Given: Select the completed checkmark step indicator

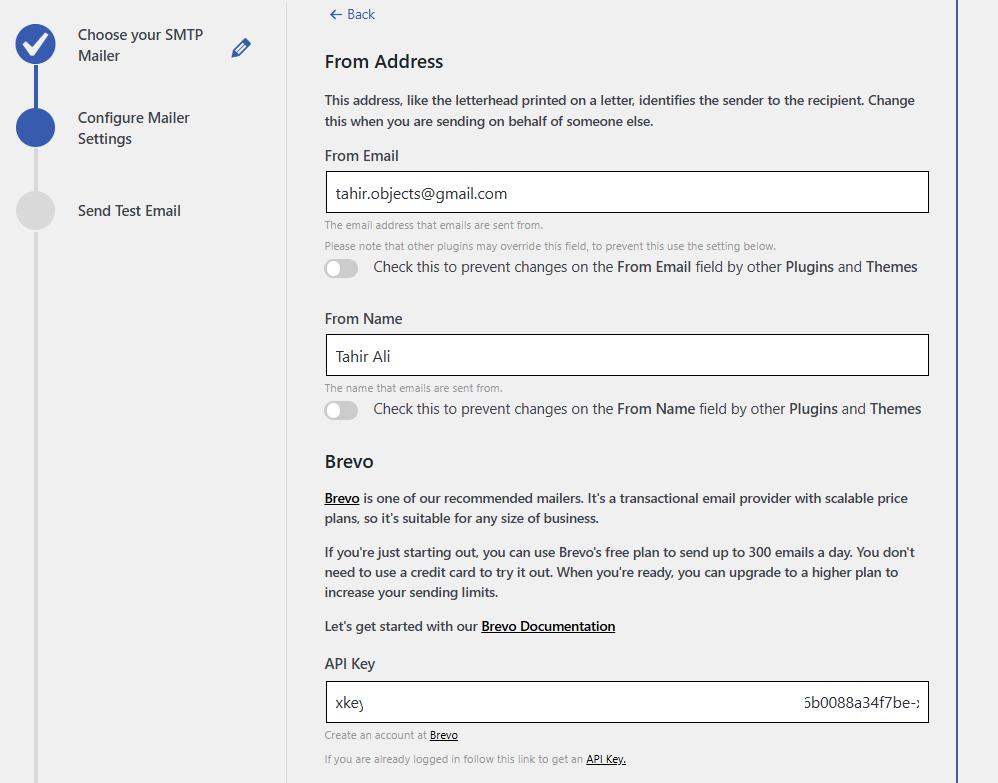Looking at the screenshot, I should point(35,44).
